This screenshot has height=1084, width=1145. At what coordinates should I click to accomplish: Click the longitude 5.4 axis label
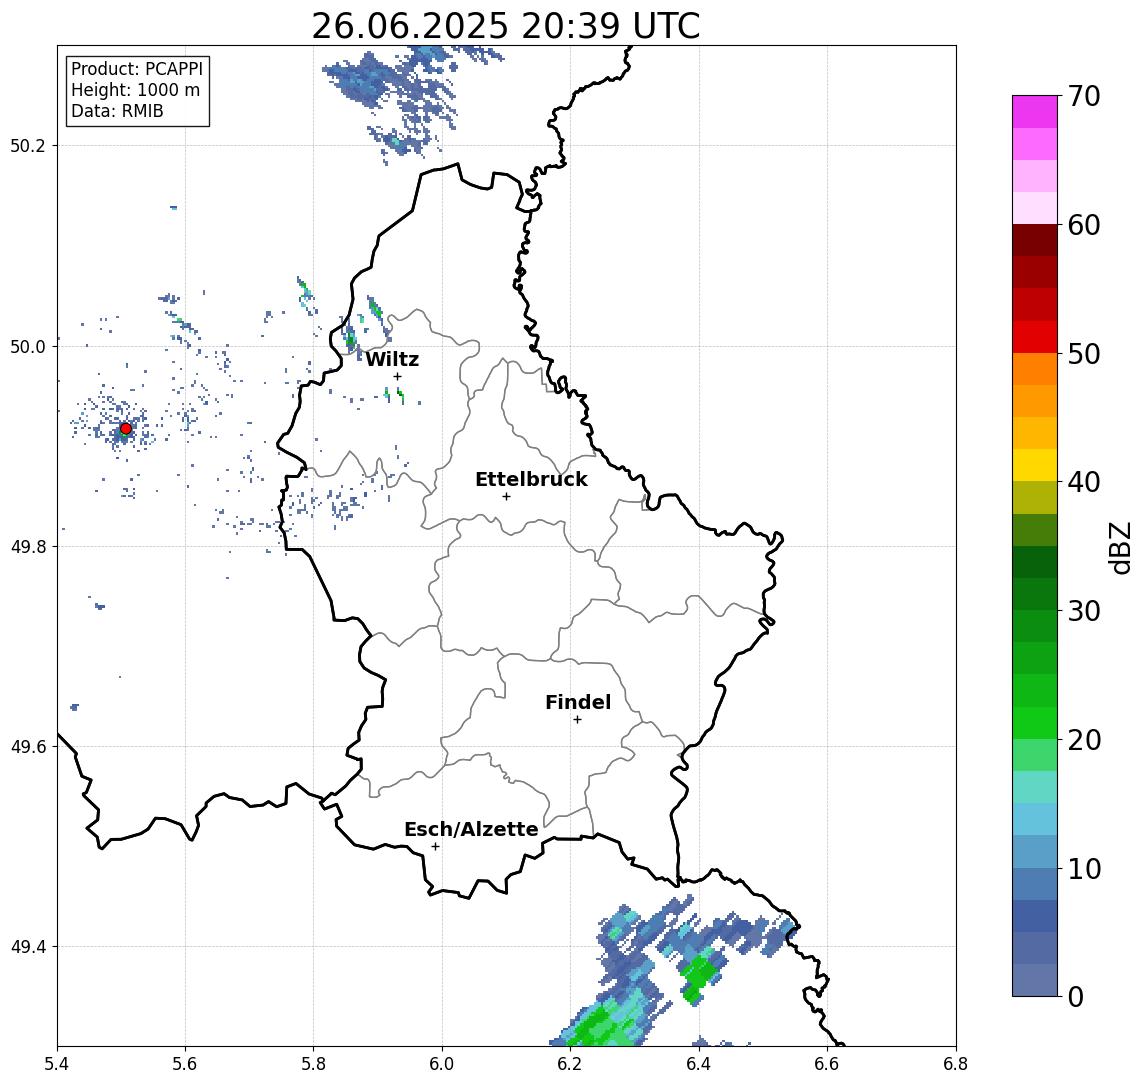point(57,1064)
